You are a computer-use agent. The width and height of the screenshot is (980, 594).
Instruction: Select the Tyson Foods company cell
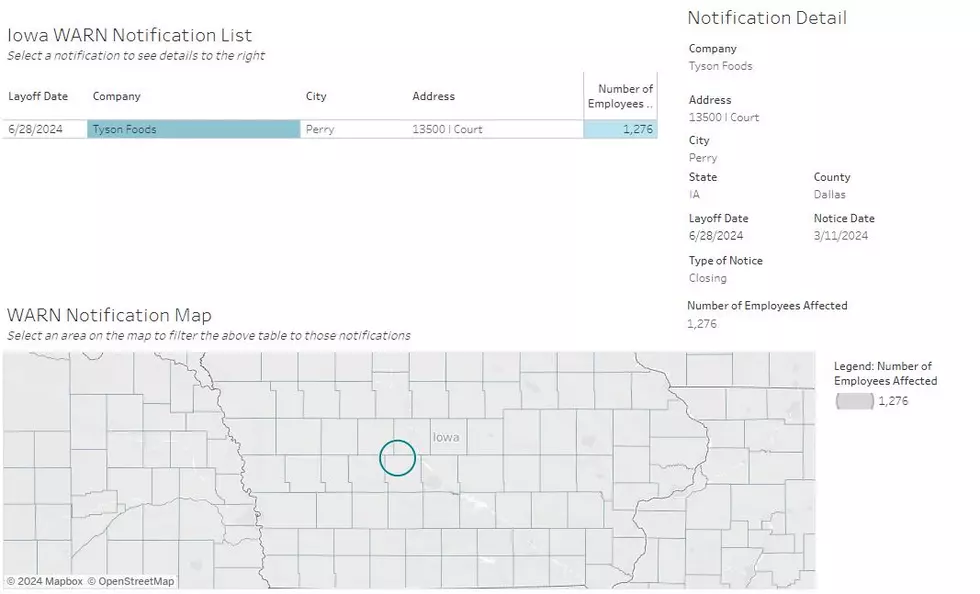point(193,129)
